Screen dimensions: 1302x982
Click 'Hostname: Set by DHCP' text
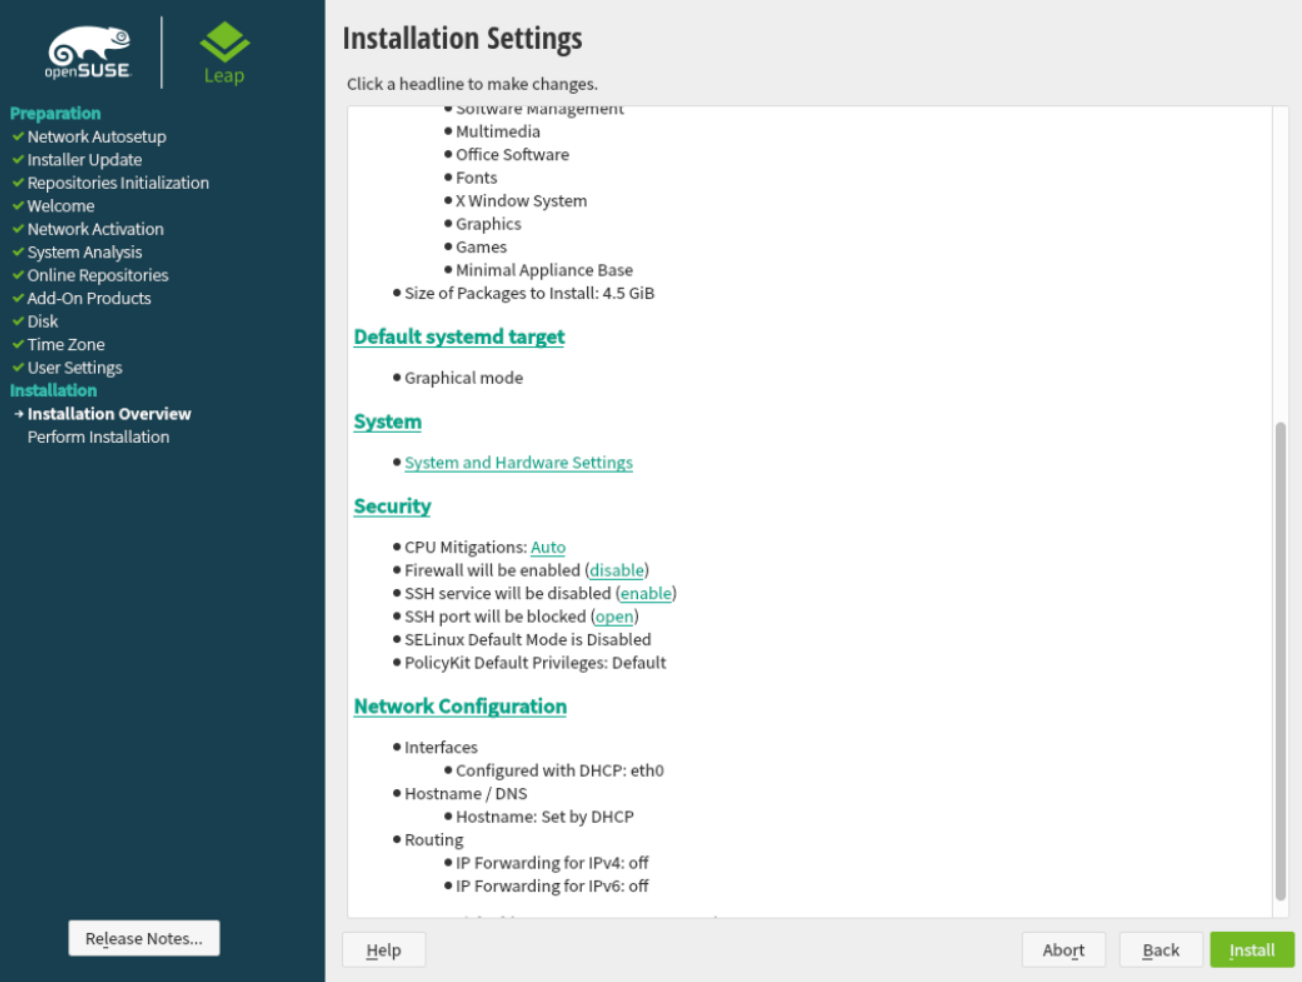pyautogui.click(x=544, y=816)
